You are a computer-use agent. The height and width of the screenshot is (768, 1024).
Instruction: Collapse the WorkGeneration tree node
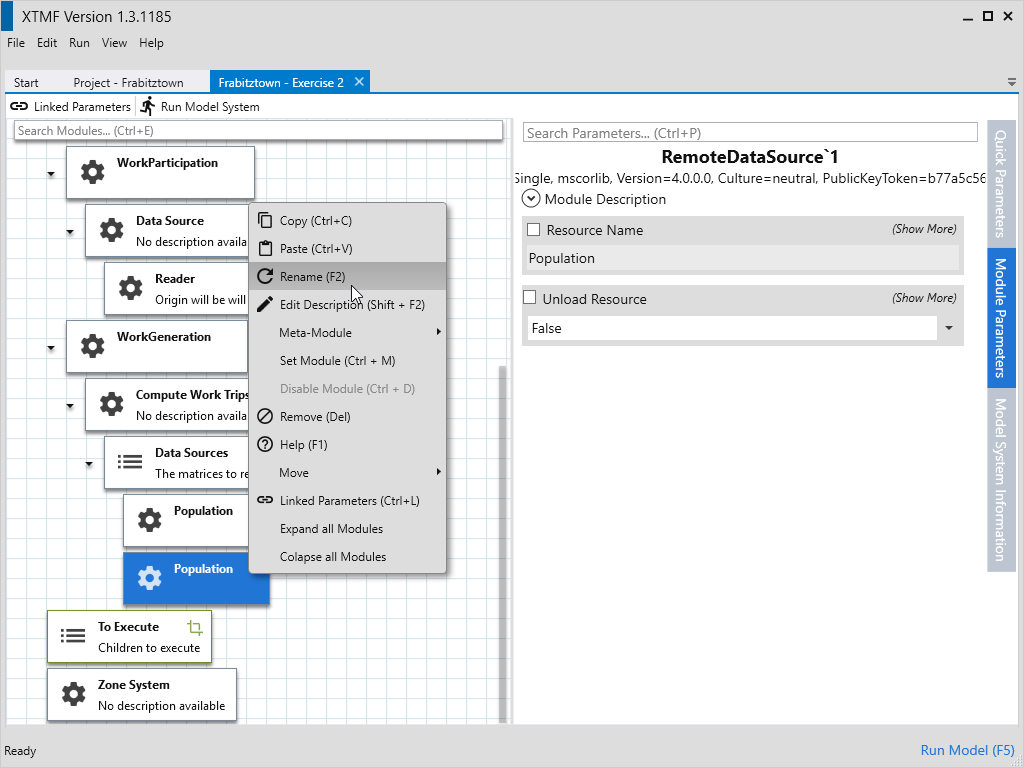tap(51, 348)
